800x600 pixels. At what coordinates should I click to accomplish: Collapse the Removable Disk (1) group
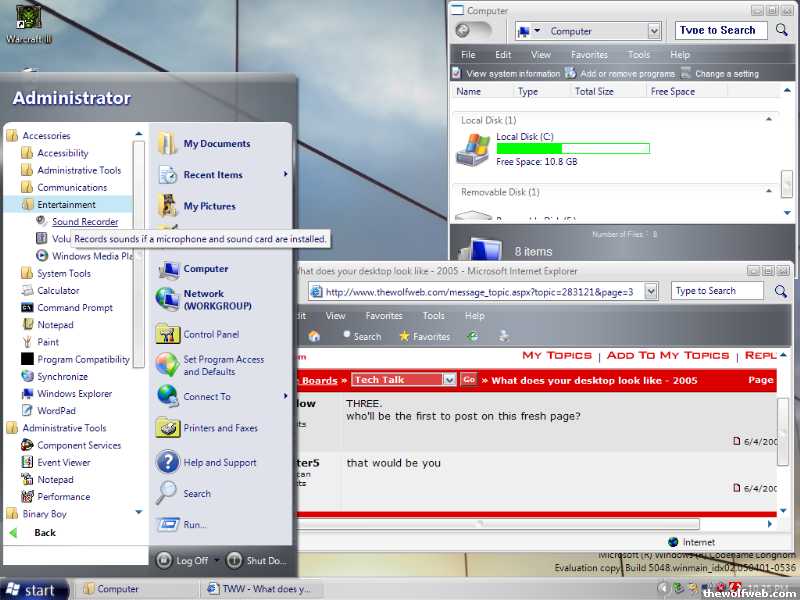[x=769, y=191]
